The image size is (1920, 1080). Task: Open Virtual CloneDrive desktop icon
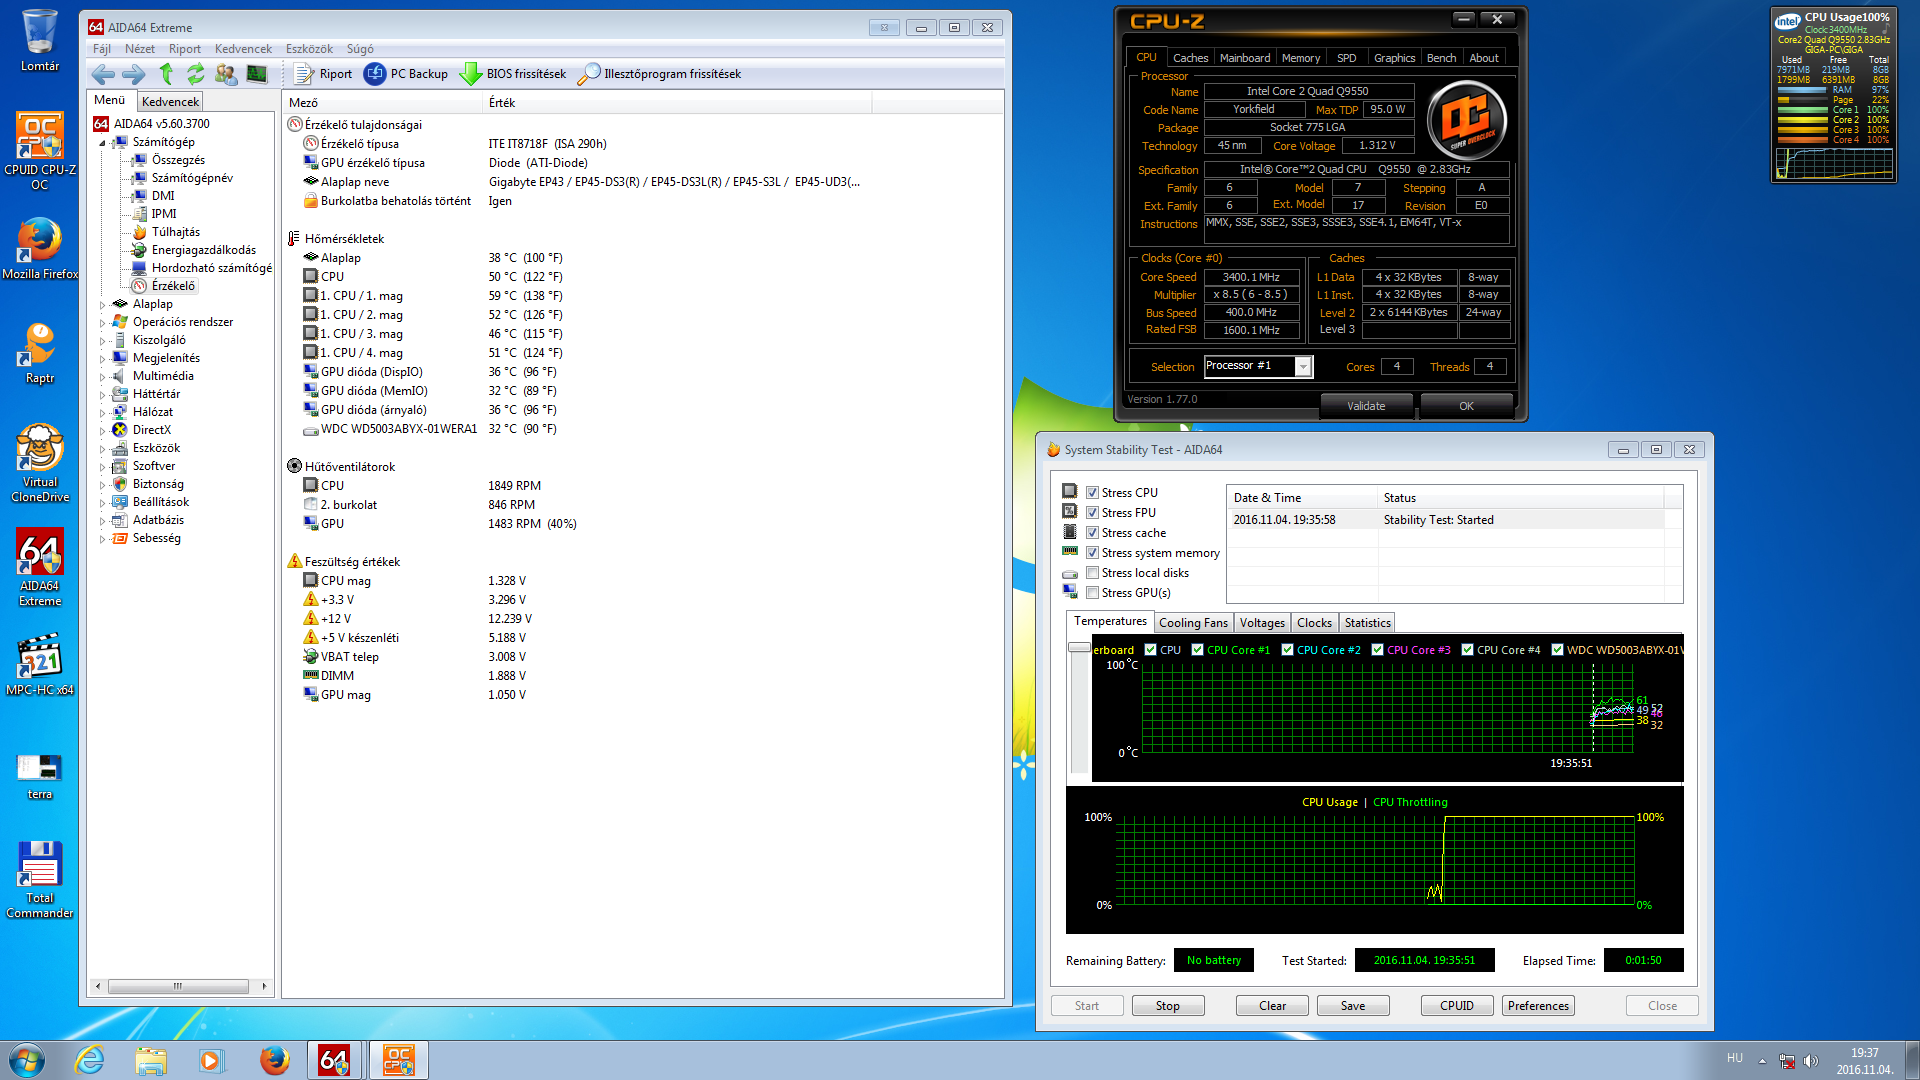[x=40, y=463]
